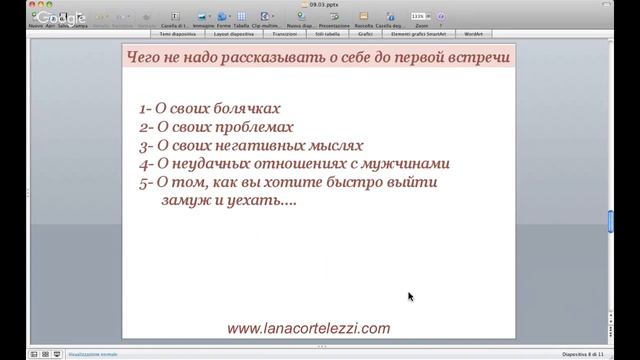
Task: Click the slide title starting 'Чего не надо'
Action: pos(318,57)
